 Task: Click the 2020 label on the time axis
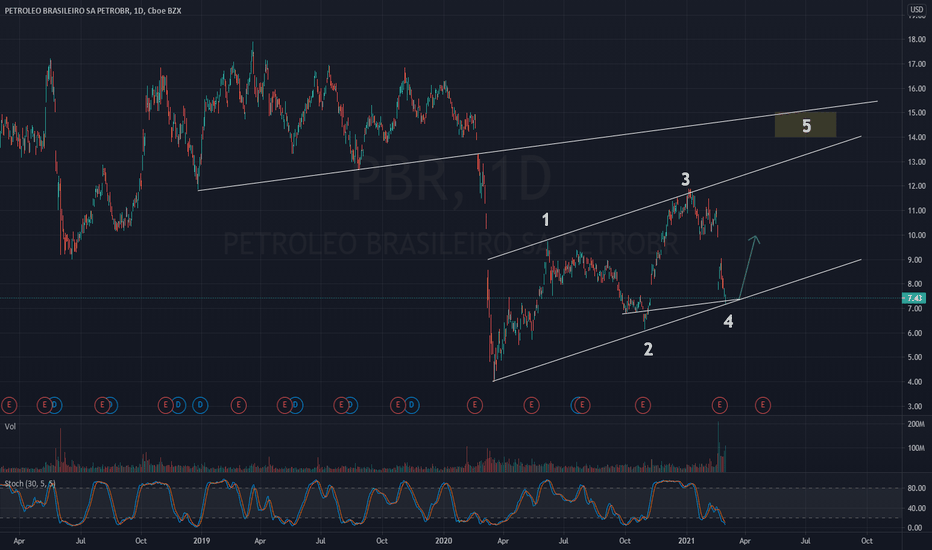click(x=443, y=540)
